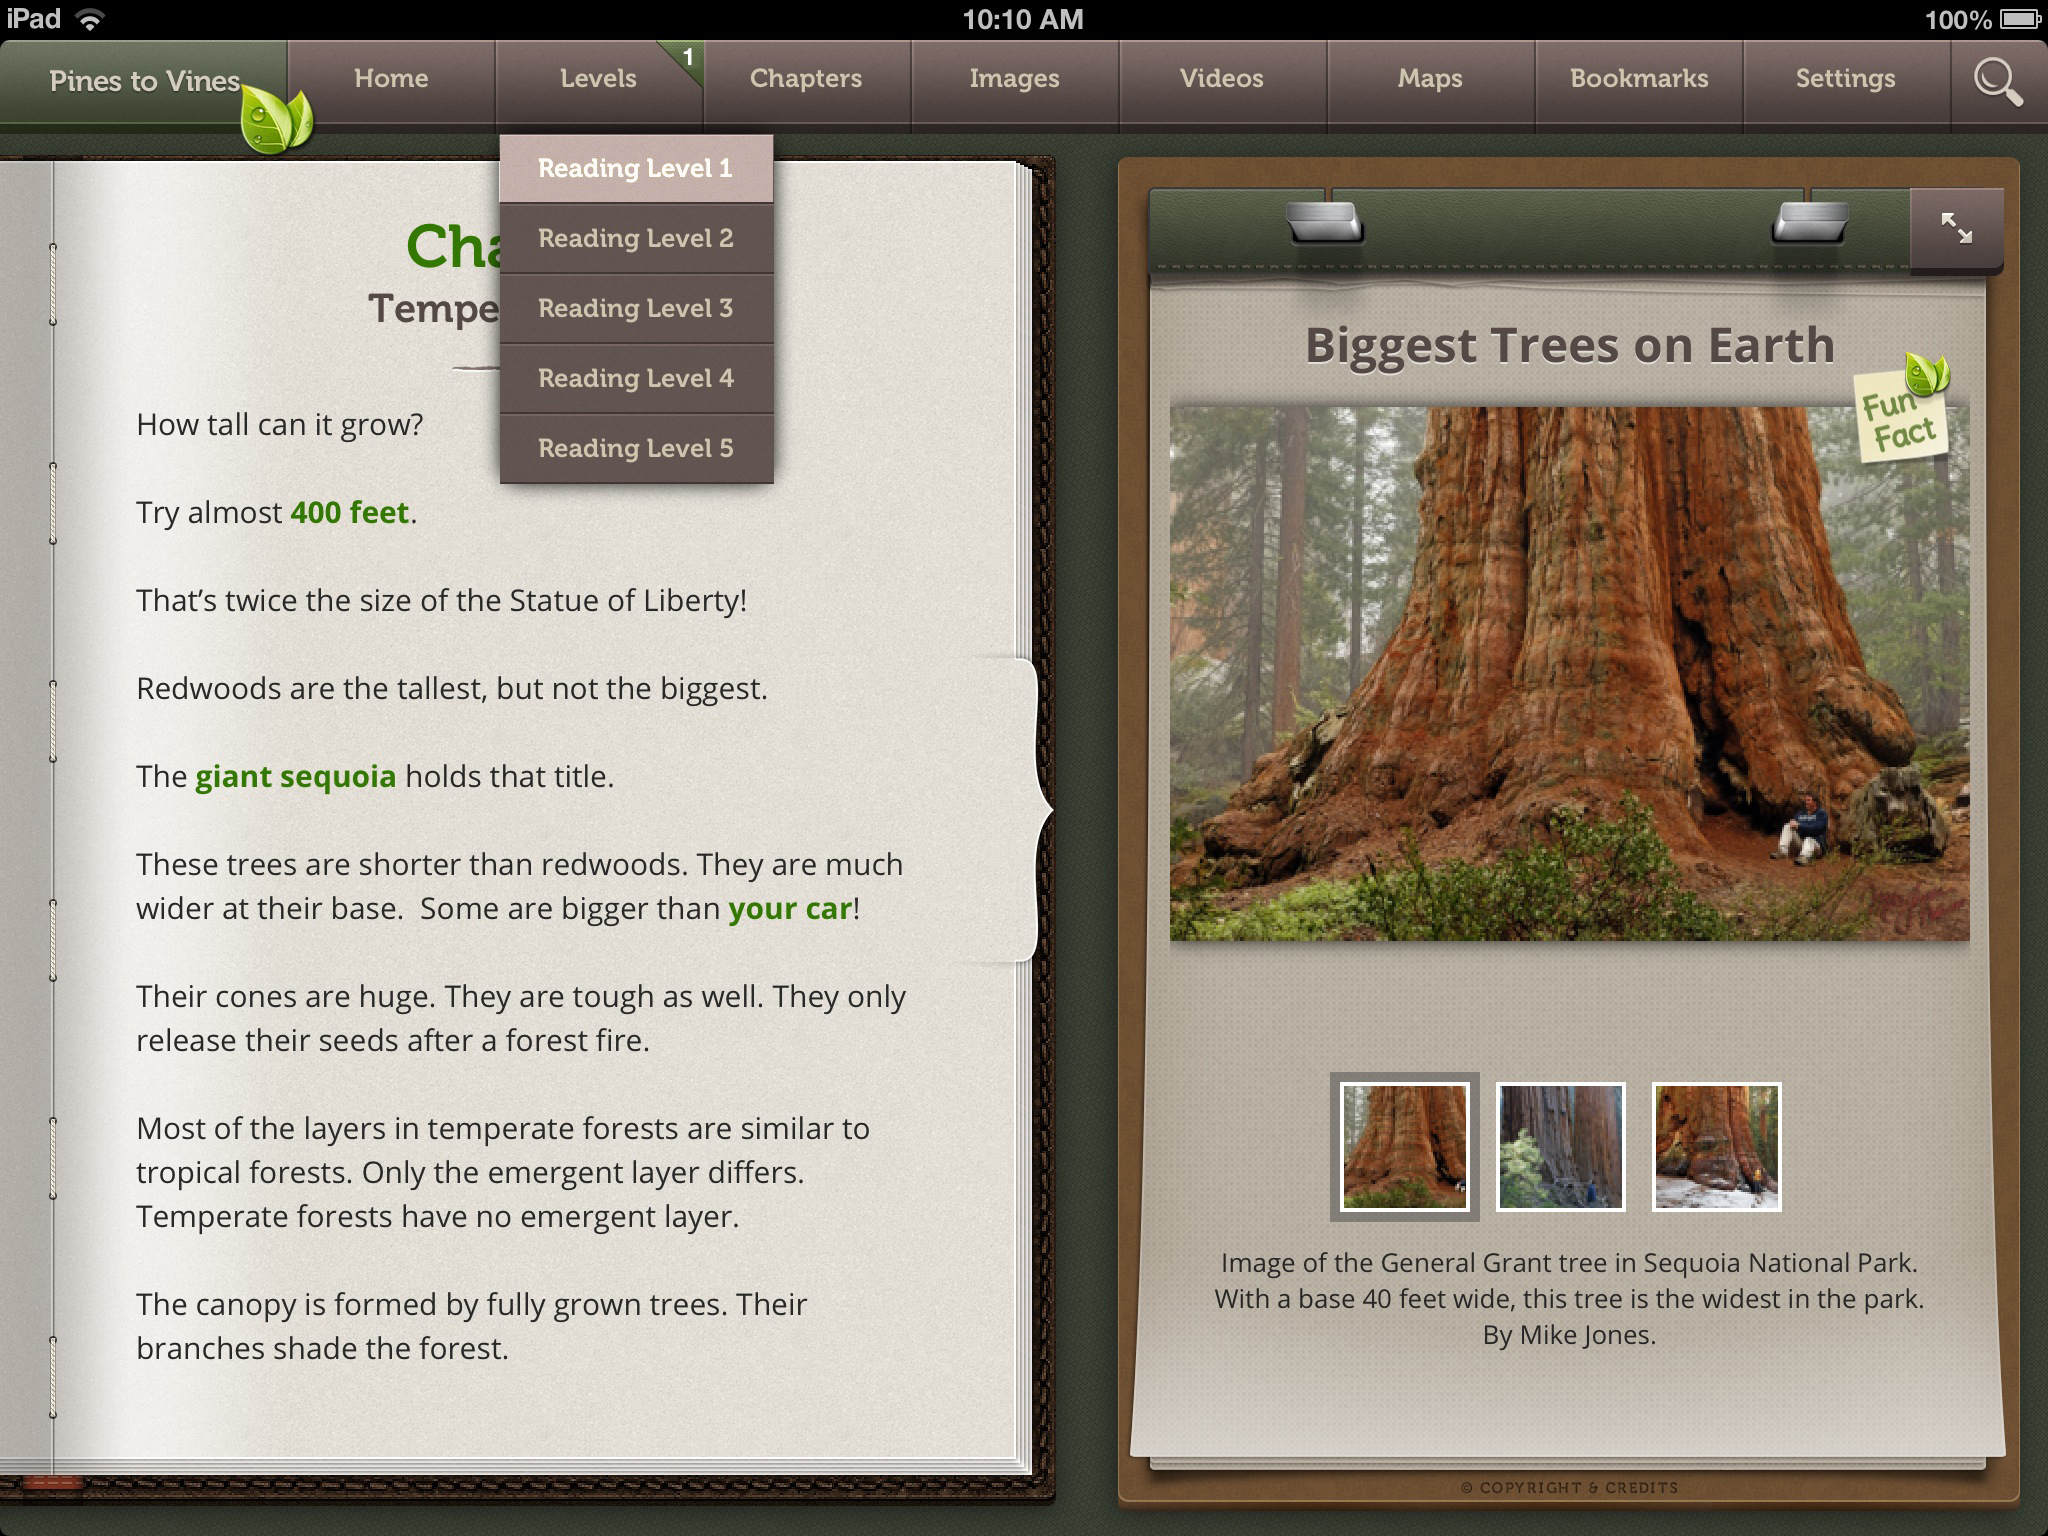Switch to Reading Level 2
Screen dimensions: 2048x1536
[x=636, y=238]
